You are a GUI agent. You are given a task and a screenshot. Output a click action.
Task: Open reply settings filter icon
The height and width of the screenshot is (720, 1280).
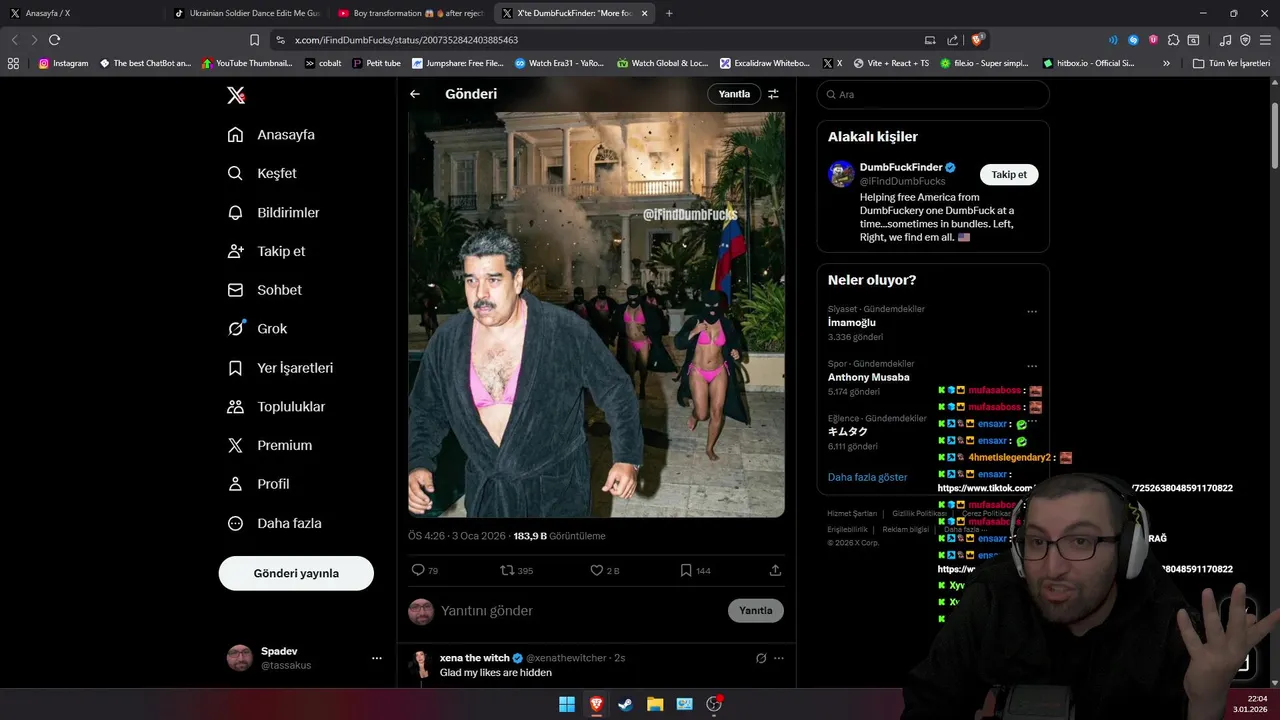point(773,94)
